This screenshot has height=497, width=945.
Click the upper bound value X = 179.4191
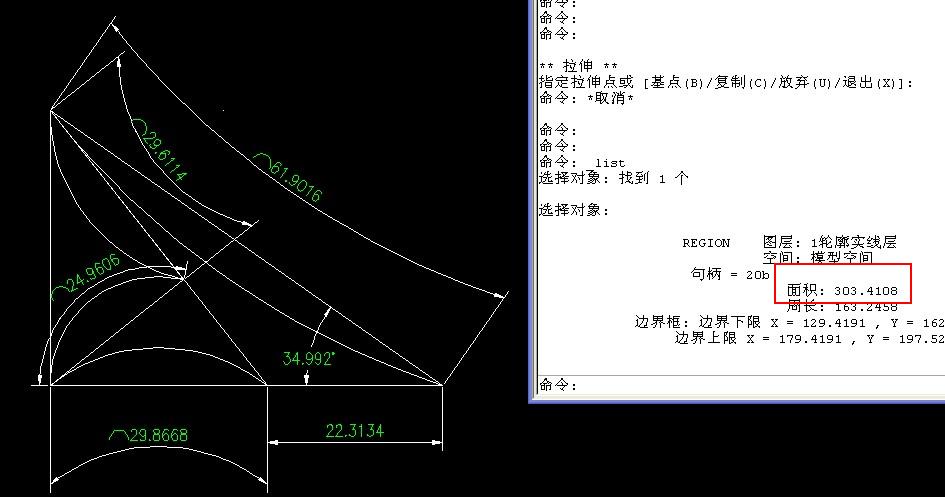click(x=794, y=339)
